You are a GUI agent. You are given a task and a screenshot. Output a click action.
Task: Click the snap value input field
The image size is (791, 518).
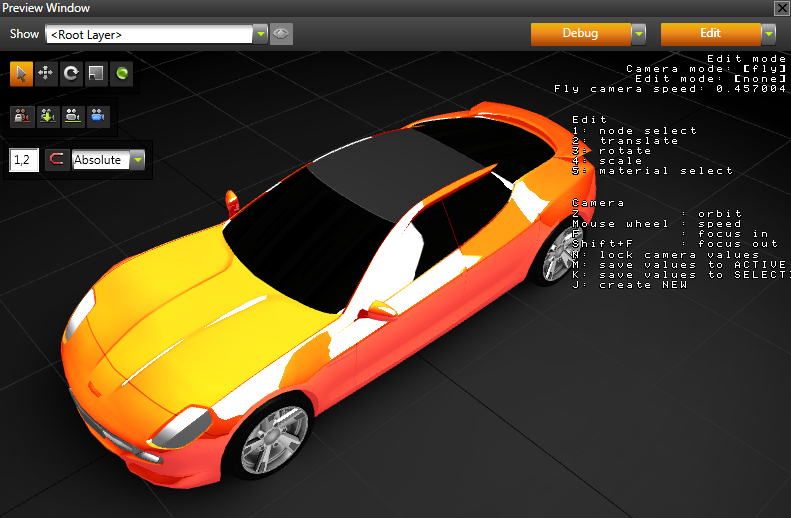click(x=24, y=160)
